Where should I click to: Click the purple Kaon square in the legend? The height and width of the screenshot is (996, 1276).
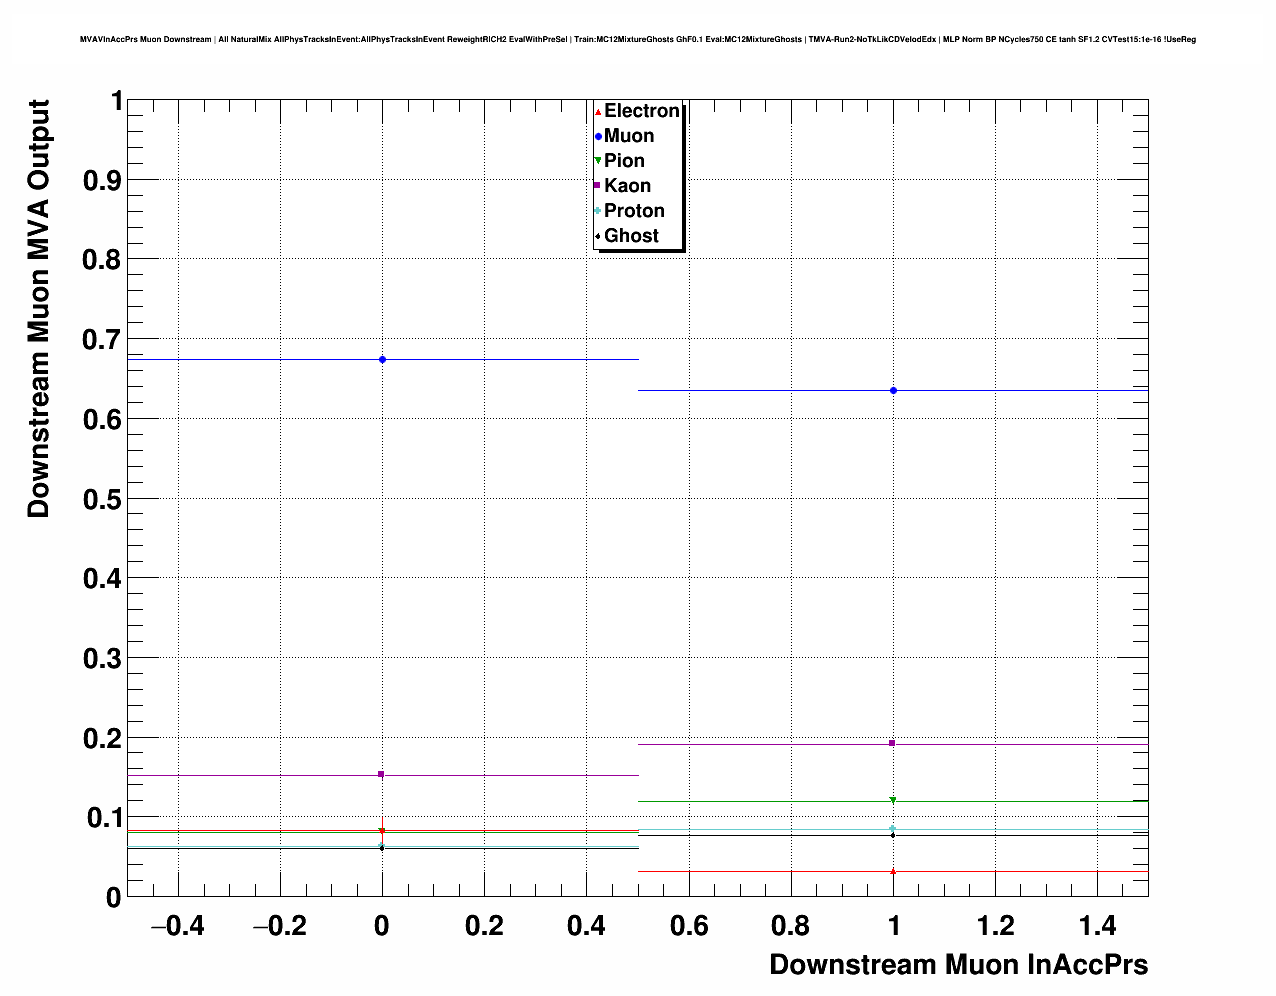coord(598,186)
